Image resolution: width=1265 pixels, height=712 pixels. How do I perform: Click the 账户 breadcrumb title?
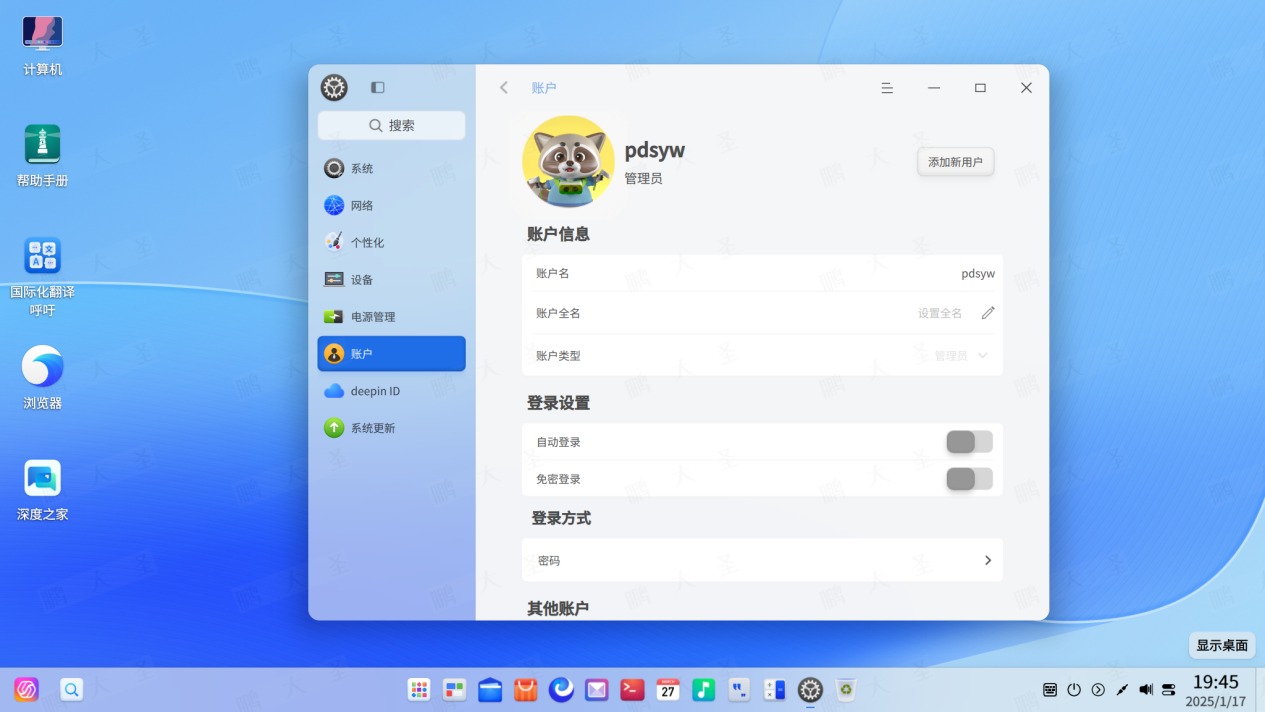[x=544, y=88]
